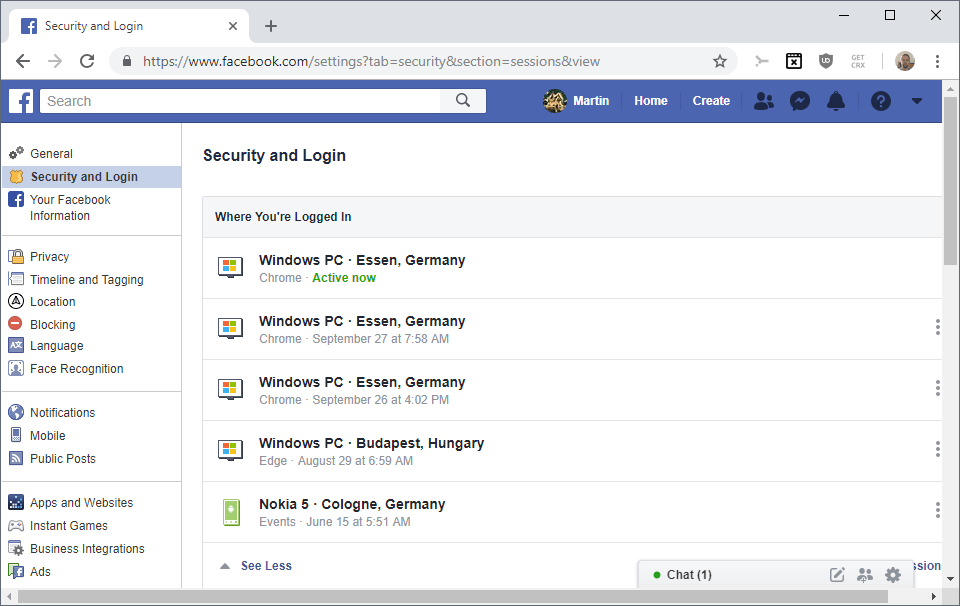Open options for Budapest, Hungary Edge session
The width and height of the screenshot is (960, 606).
pyautogui.click(x=937, y=449)
